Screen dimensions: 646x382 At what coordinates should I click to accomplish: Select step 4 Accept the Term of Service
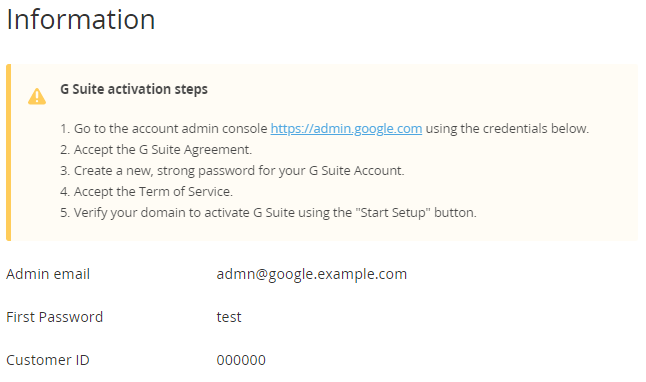147,192
